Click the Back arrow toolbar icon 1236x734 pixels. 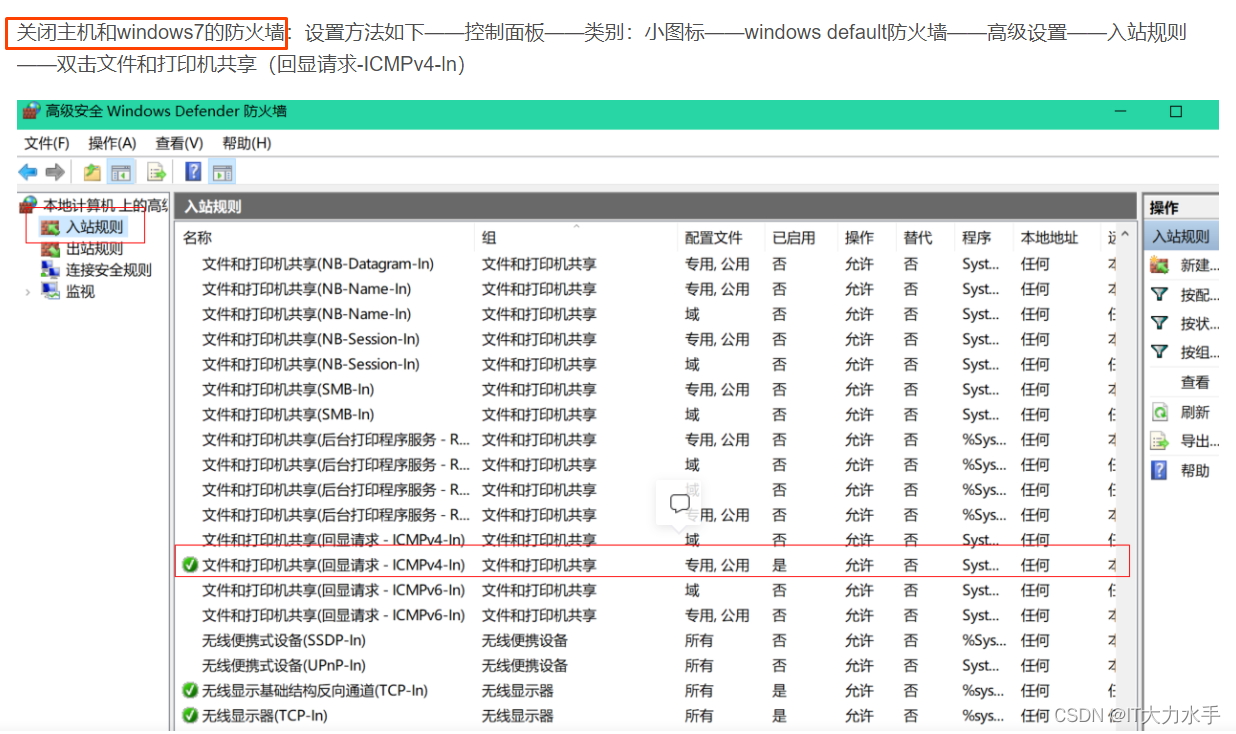tap(28, 172)
